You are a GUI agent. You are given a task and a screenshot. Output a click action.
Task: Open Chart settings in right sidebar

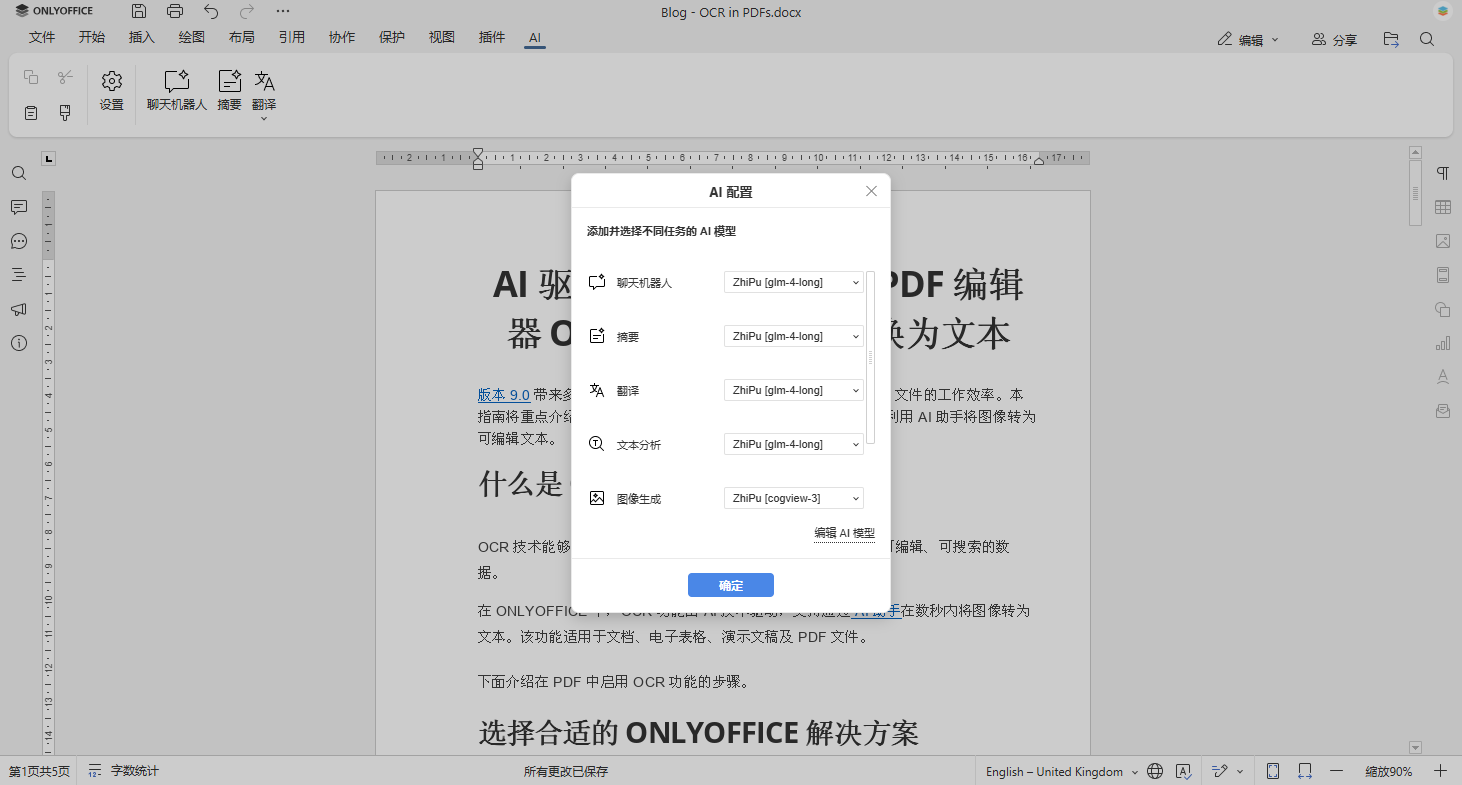1443,343
